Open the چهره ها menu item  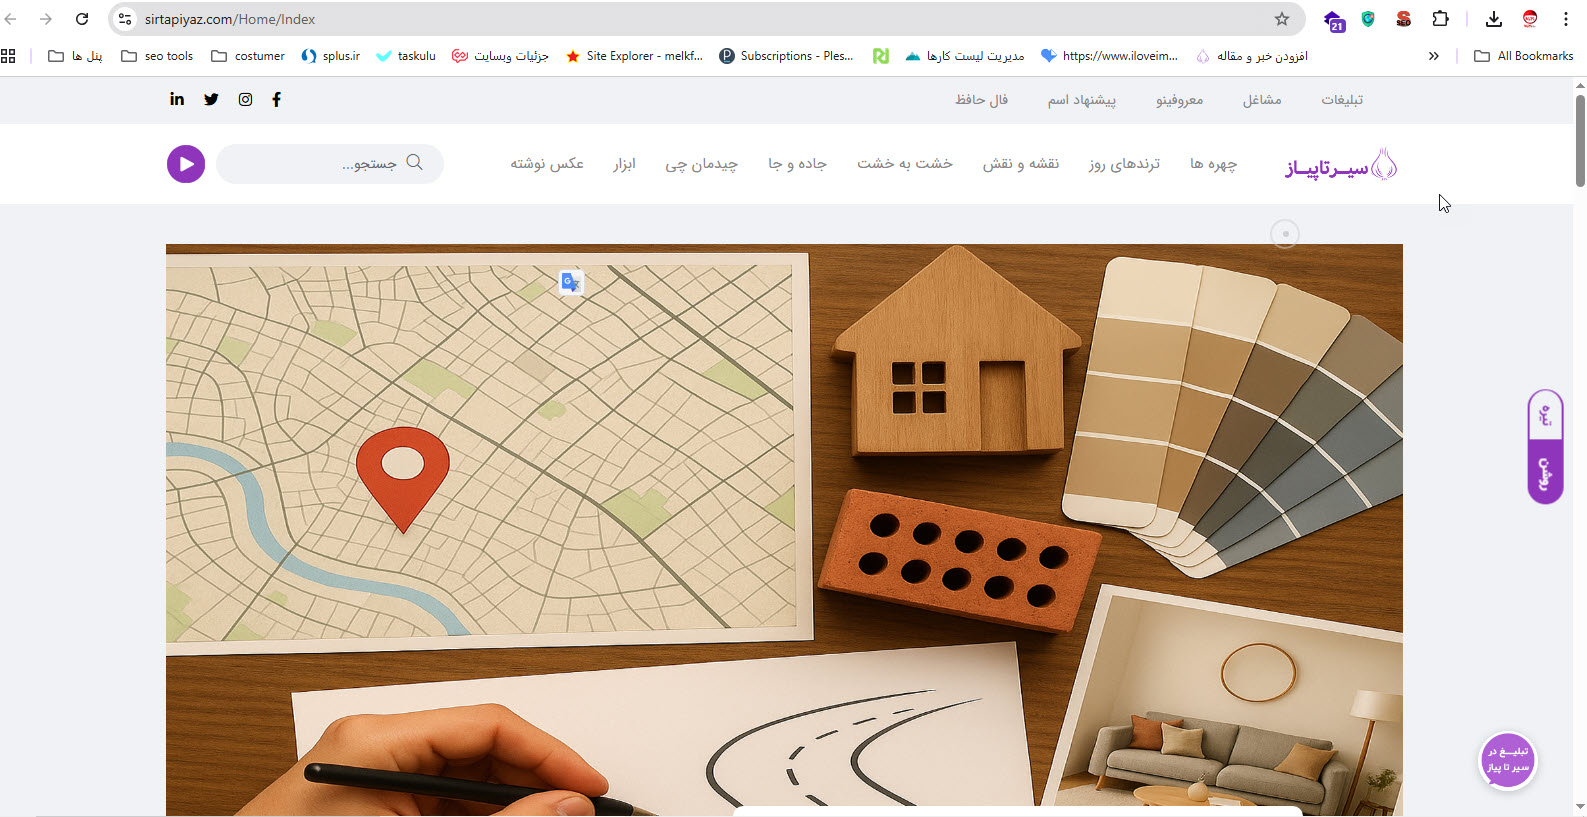point(1213,164)
